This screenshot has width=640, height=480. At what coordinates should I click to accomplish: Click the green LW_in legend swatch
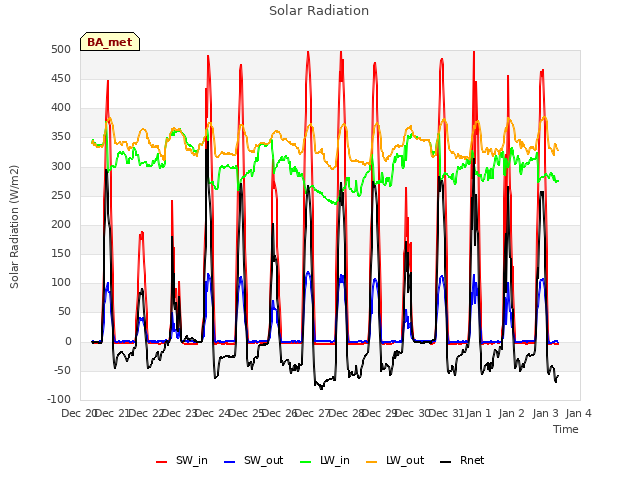pos(306,462)
